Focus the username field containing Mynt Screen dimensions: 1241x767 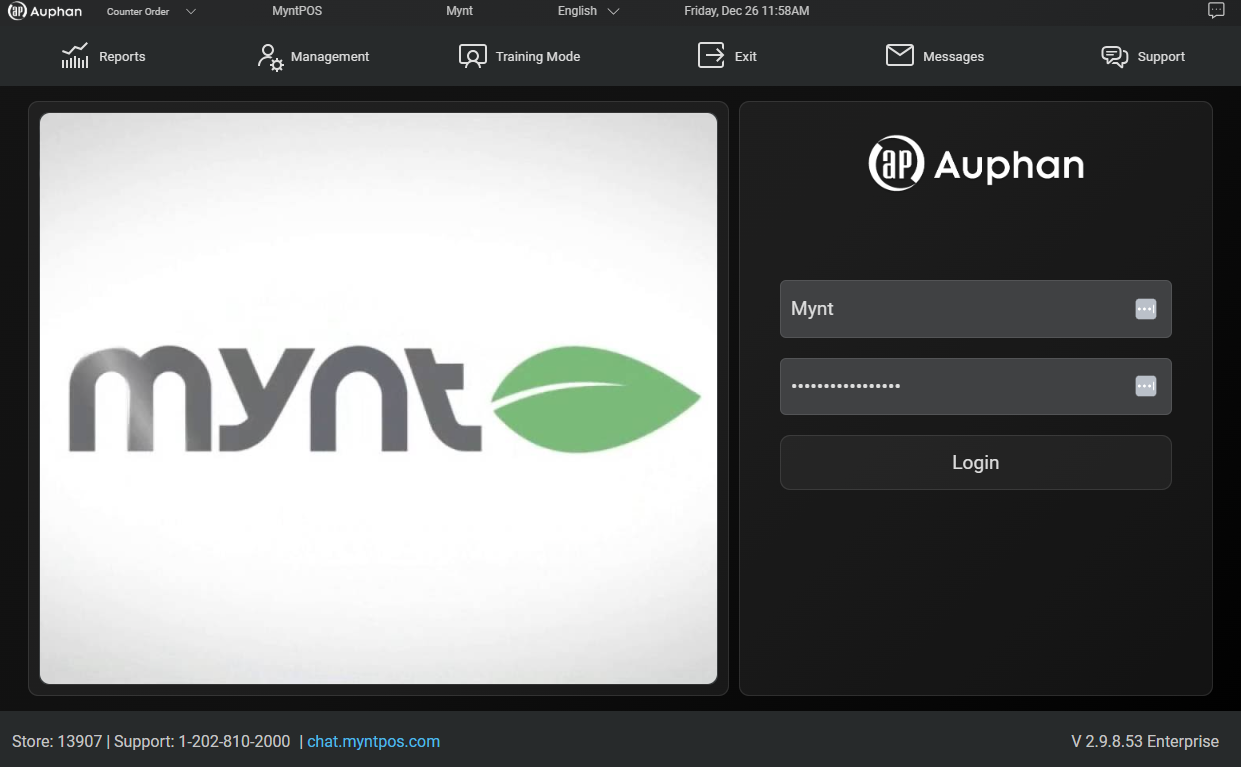pyautogui.click(x=975, y=309)
